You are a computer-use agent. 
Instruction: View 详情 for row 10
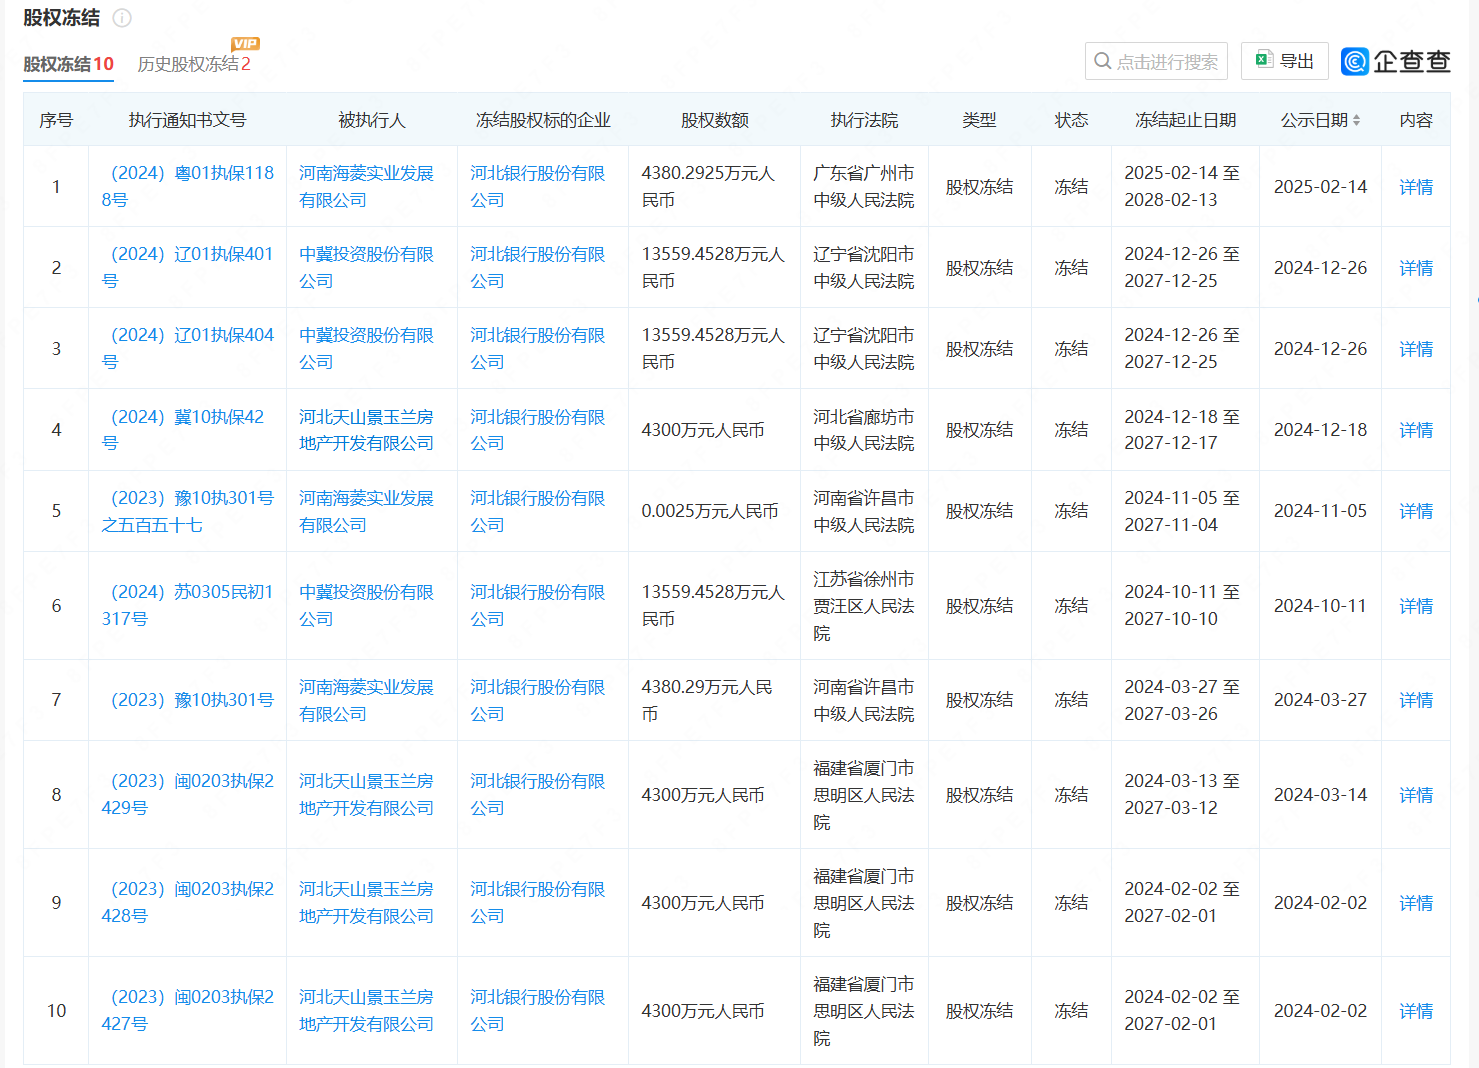(x=1415, y=1011)
